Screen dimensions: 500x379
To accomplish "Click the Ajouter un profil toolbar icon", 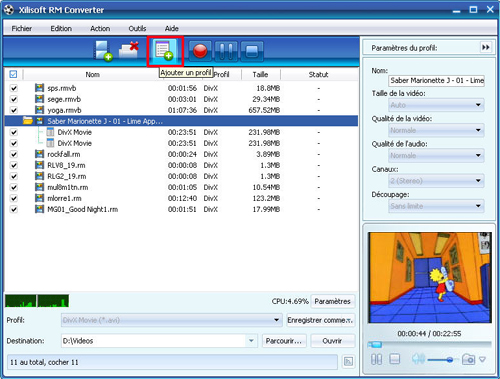I will tap(165, 51).
